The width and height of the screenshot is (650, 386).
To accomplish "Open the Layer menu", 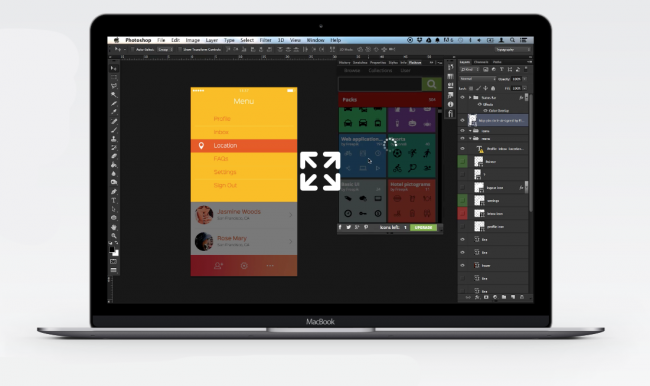I will pos(212,40).
